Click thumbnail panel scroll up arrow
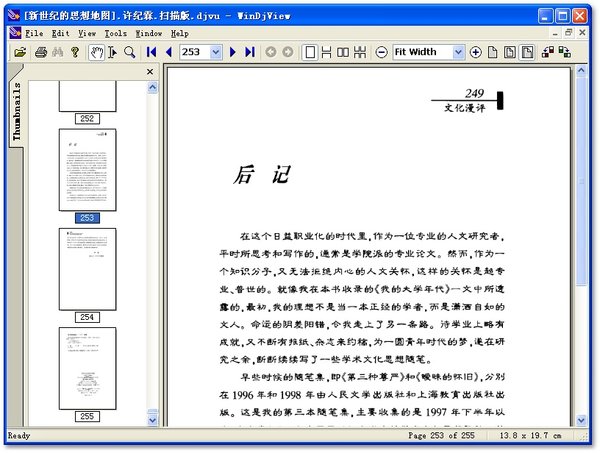The width and height of the screenshot is (600, 453). point(152,88)
